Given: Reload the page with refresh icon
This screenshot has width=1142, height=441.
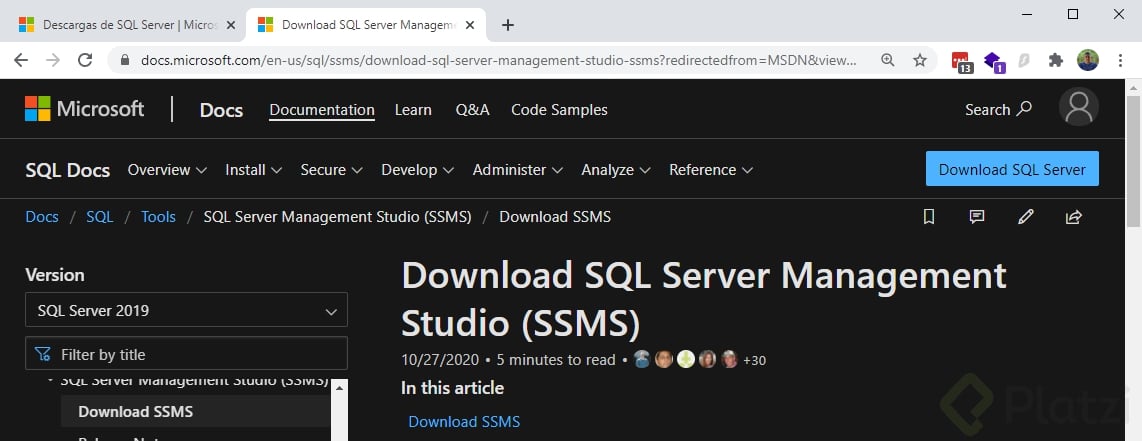Looking at the screenshot, I should tap(85, 60).
